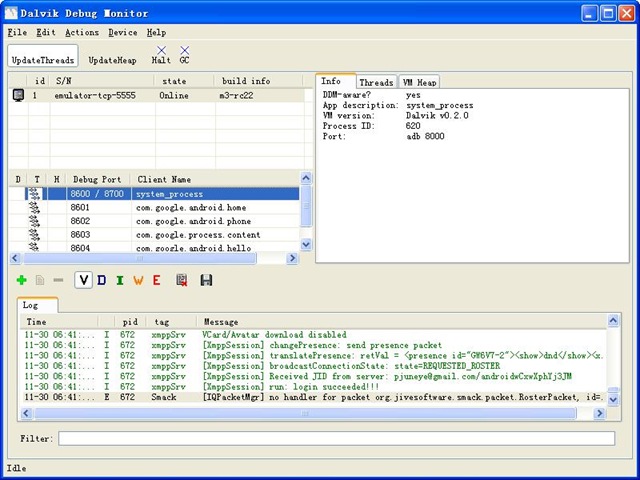Open the Device menu
Image resolution: width=640 pixels, height=480 pixels.
pyautogui.click(x=123, y=32)
